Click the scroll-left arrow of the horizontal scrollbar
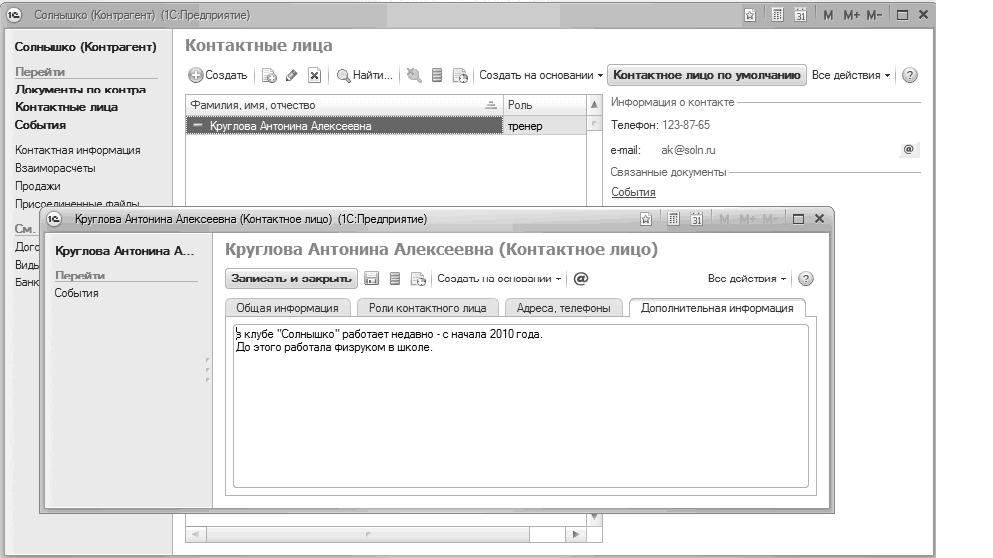Screen dimensions: 993x558 (x=196, y=534)
